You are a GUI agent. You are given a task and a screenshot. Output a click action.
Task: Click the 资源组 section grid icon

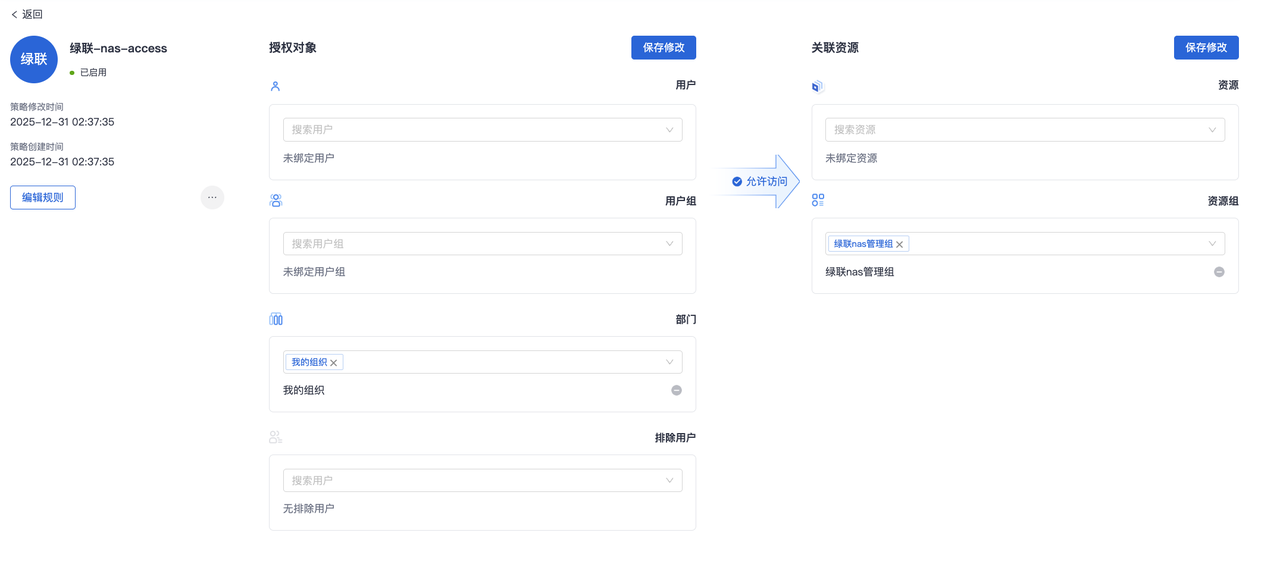pyautogui.click(x=818, y=201)
